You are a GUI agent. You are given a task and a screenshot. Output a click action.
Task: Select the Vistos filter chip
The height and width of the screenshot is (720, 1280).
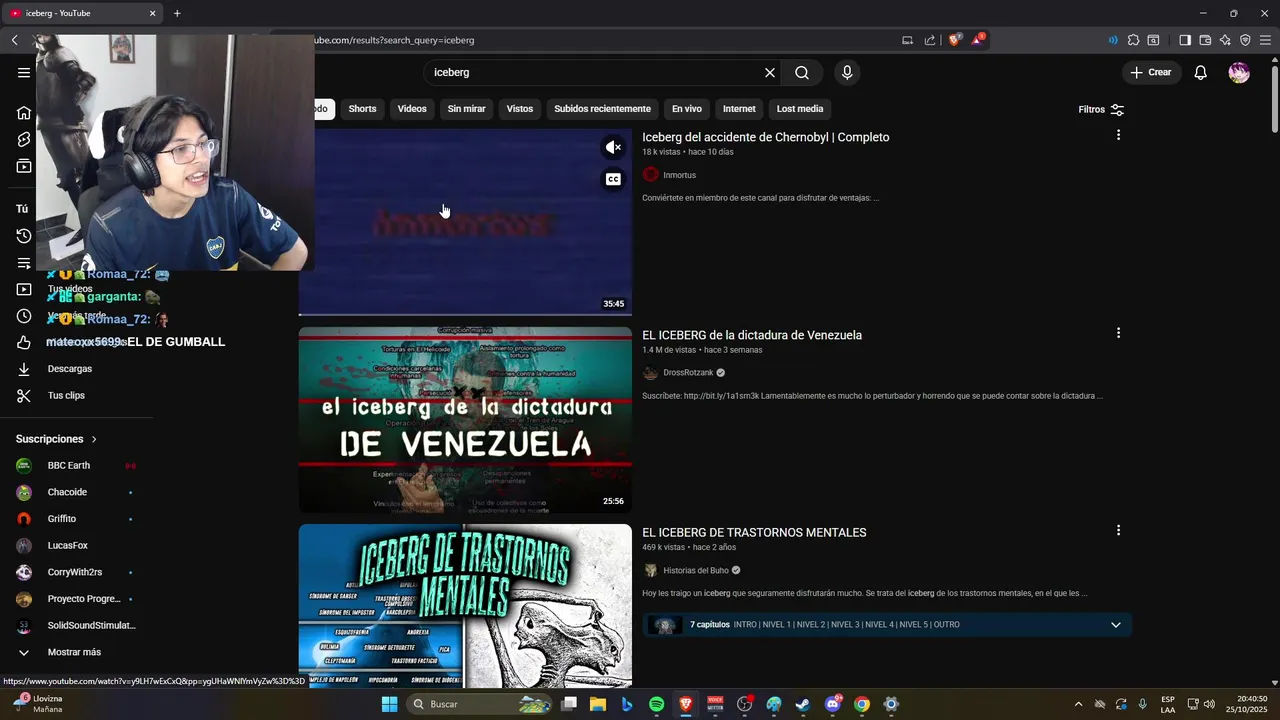pyautogui.click(x=520, y=109)
